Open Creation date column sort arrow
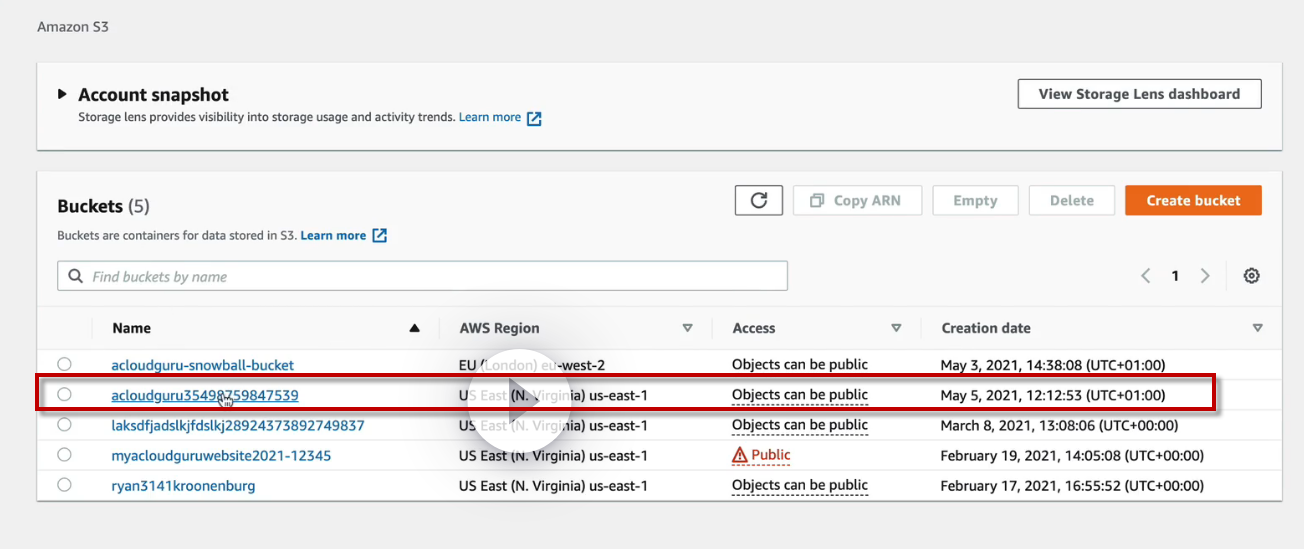The image size is (1304, 549). point(1257,328)
